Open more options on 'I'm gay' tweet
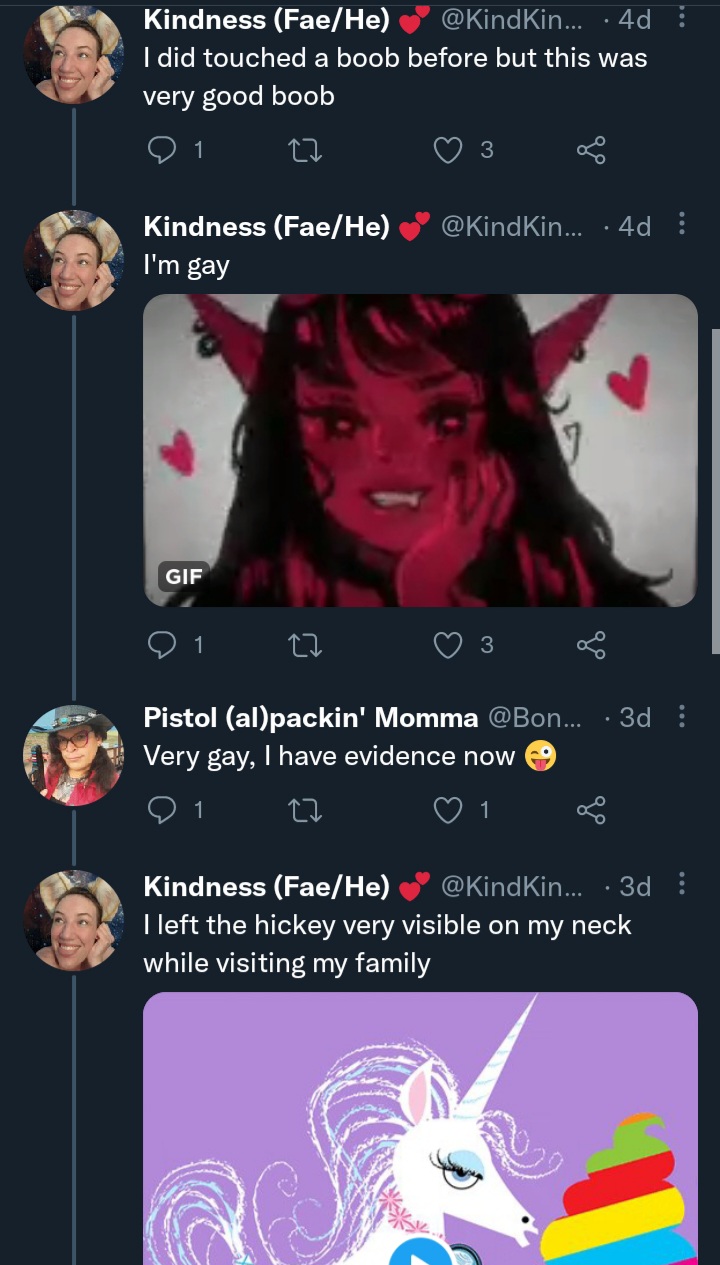 pyautogui.click(x=682, y=224)
